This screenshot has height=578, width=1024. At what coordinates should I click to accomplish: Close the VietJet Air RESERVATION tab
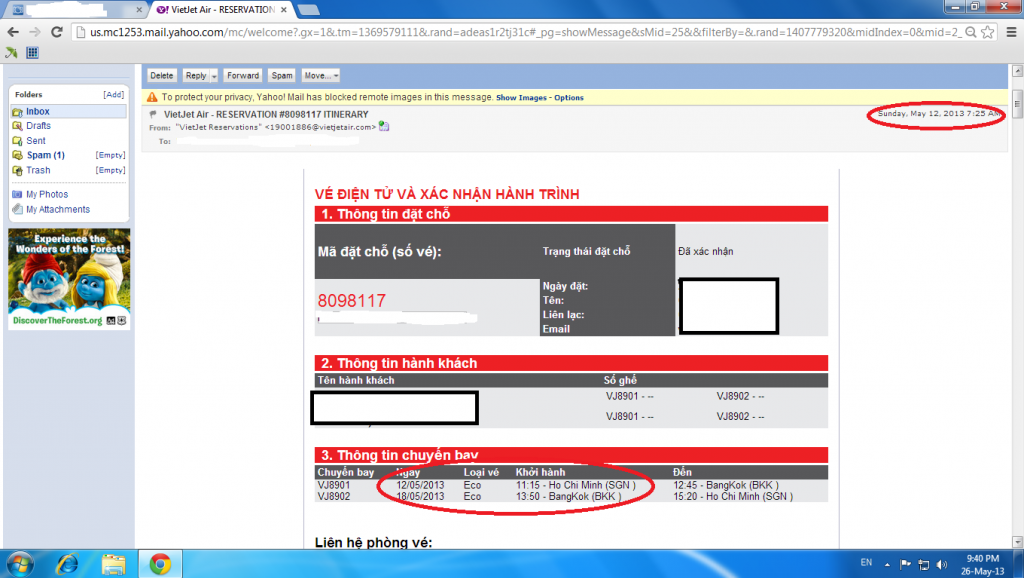click(283, 10)
